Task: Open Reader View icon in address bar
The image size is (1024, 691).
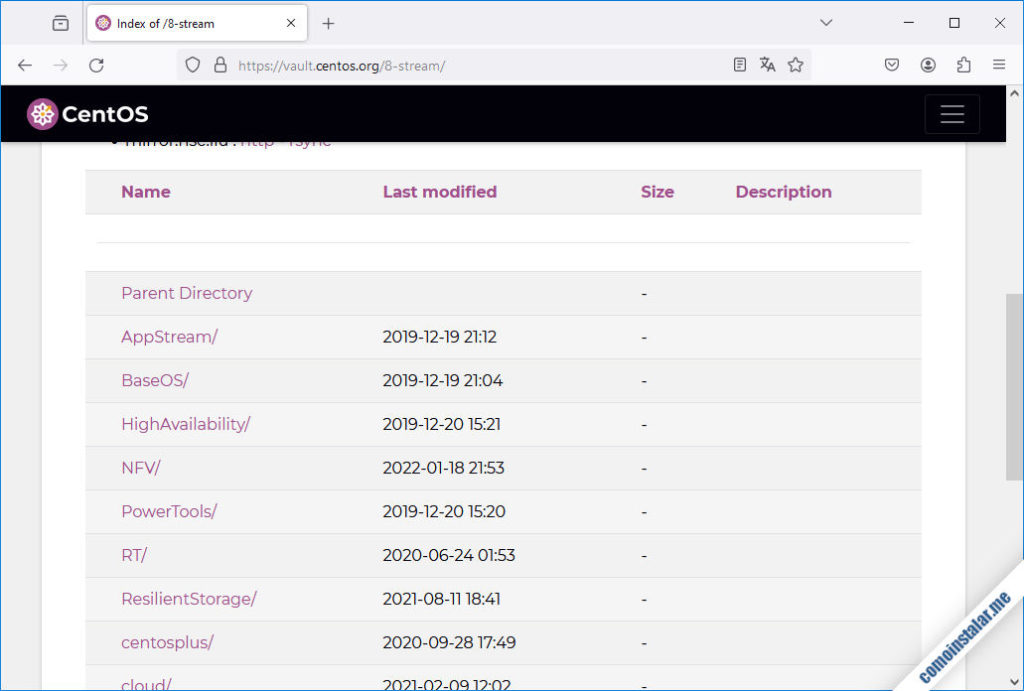Action: (x=740, y=65)
